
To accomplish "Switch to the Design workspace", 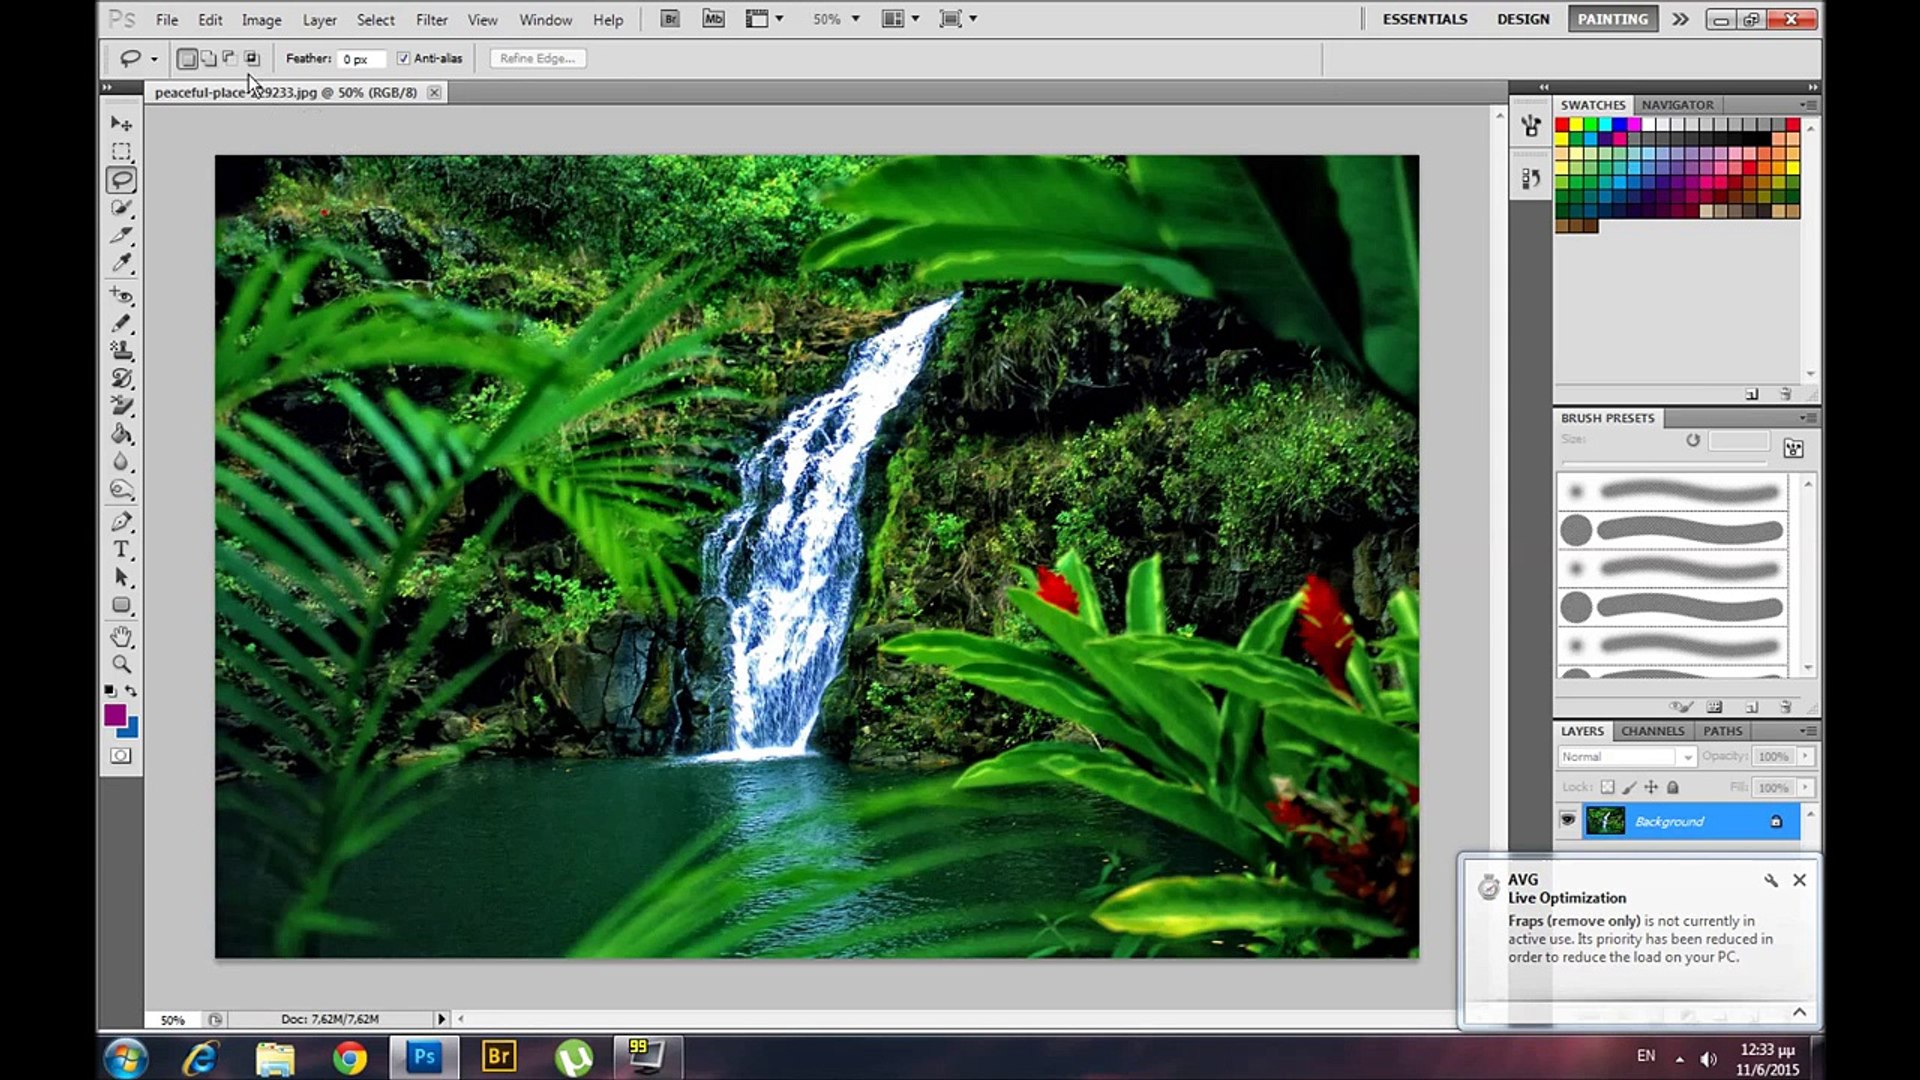I will click(1523, 19).
